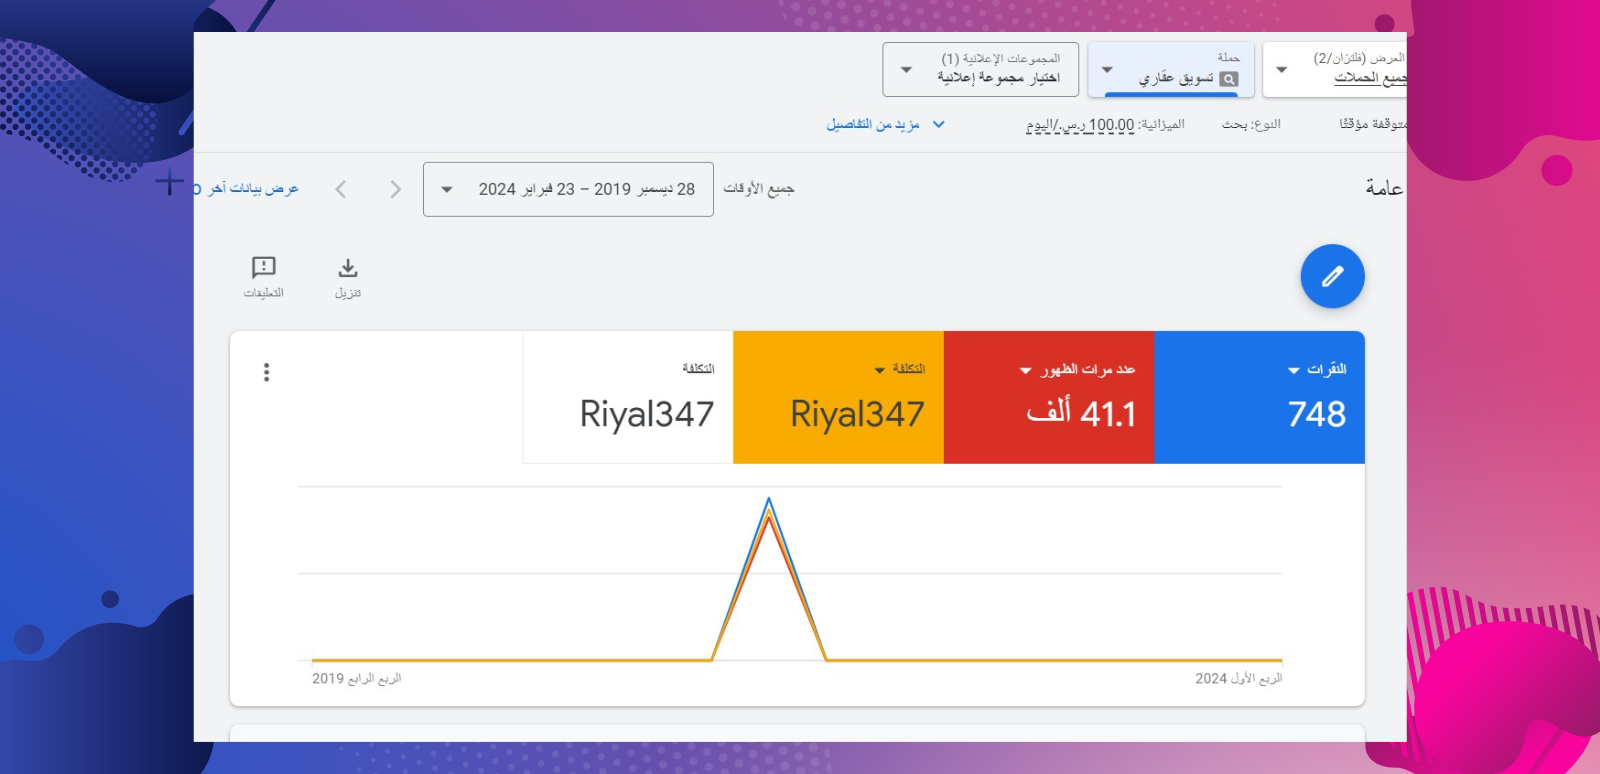Click the download (تنزيل) icon

click(347, 268)
